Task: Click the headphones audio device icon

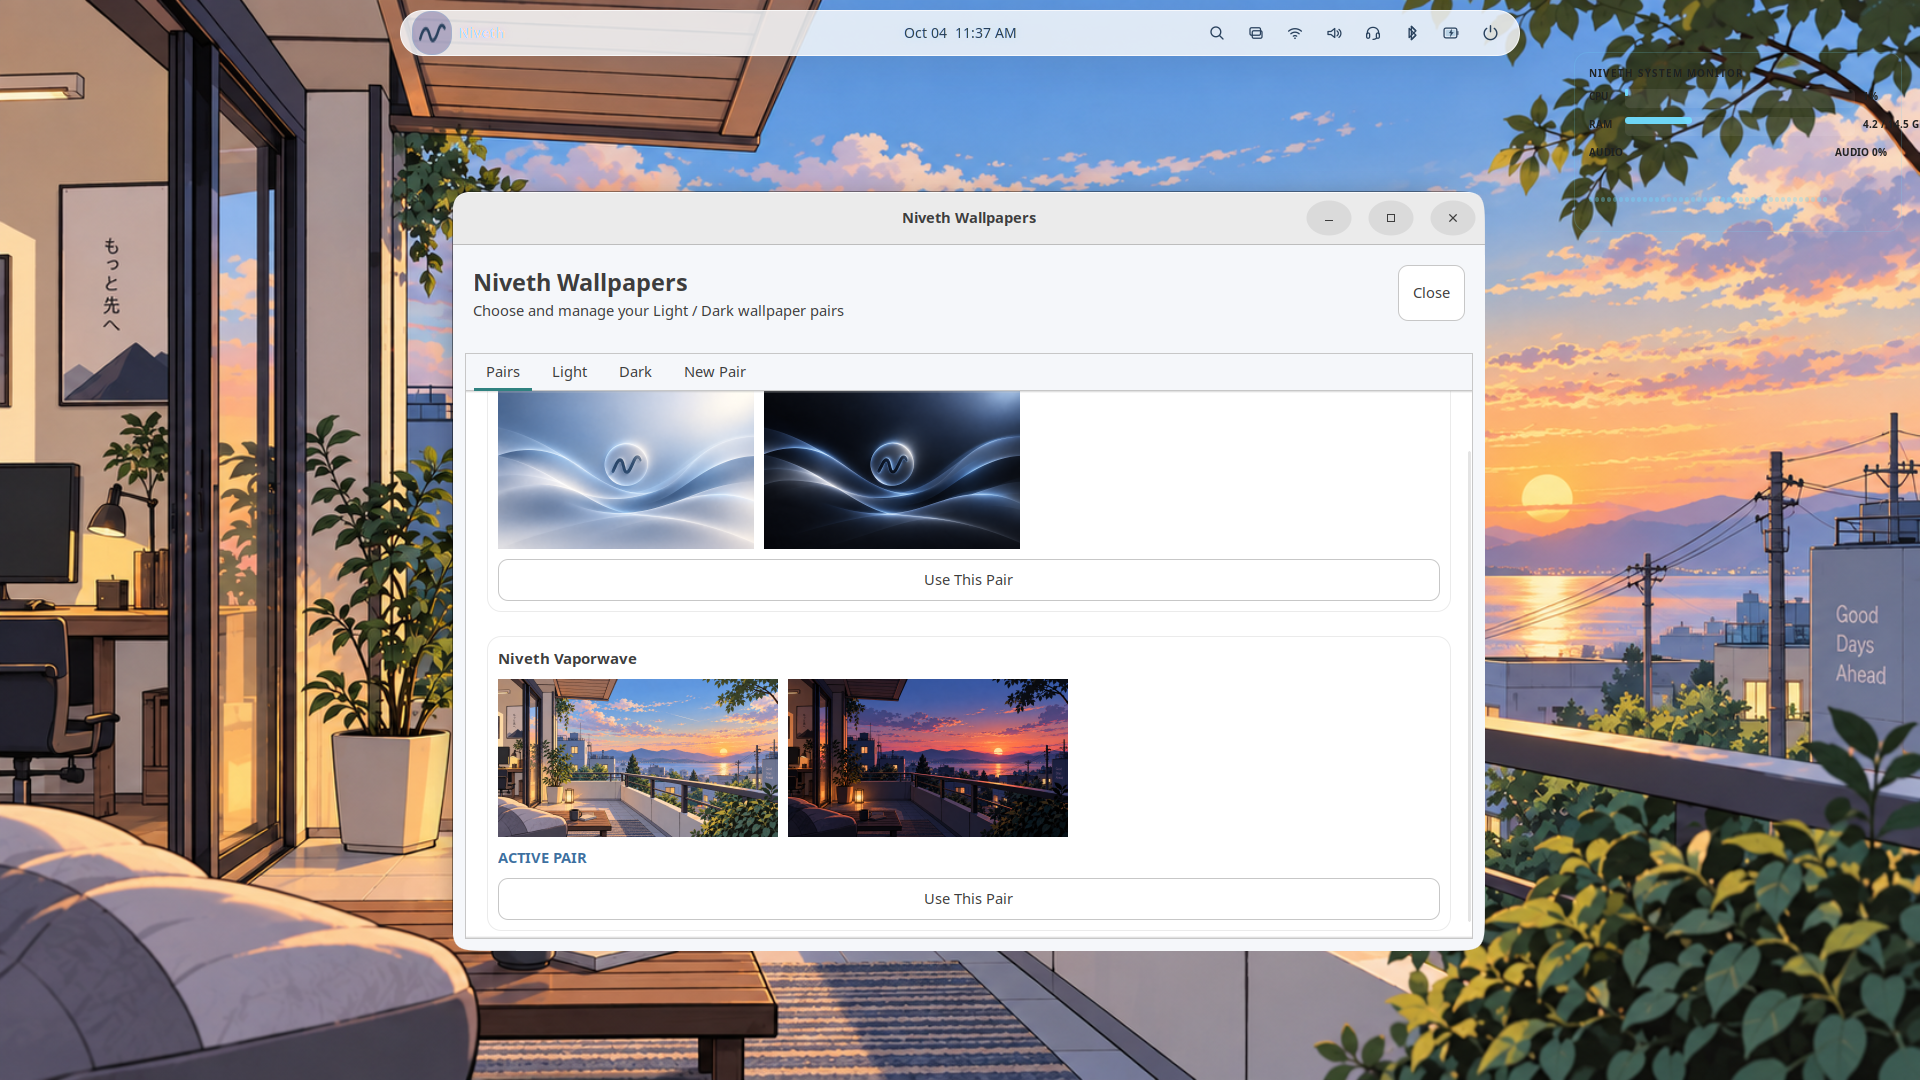Action: tap(1373, 33)
